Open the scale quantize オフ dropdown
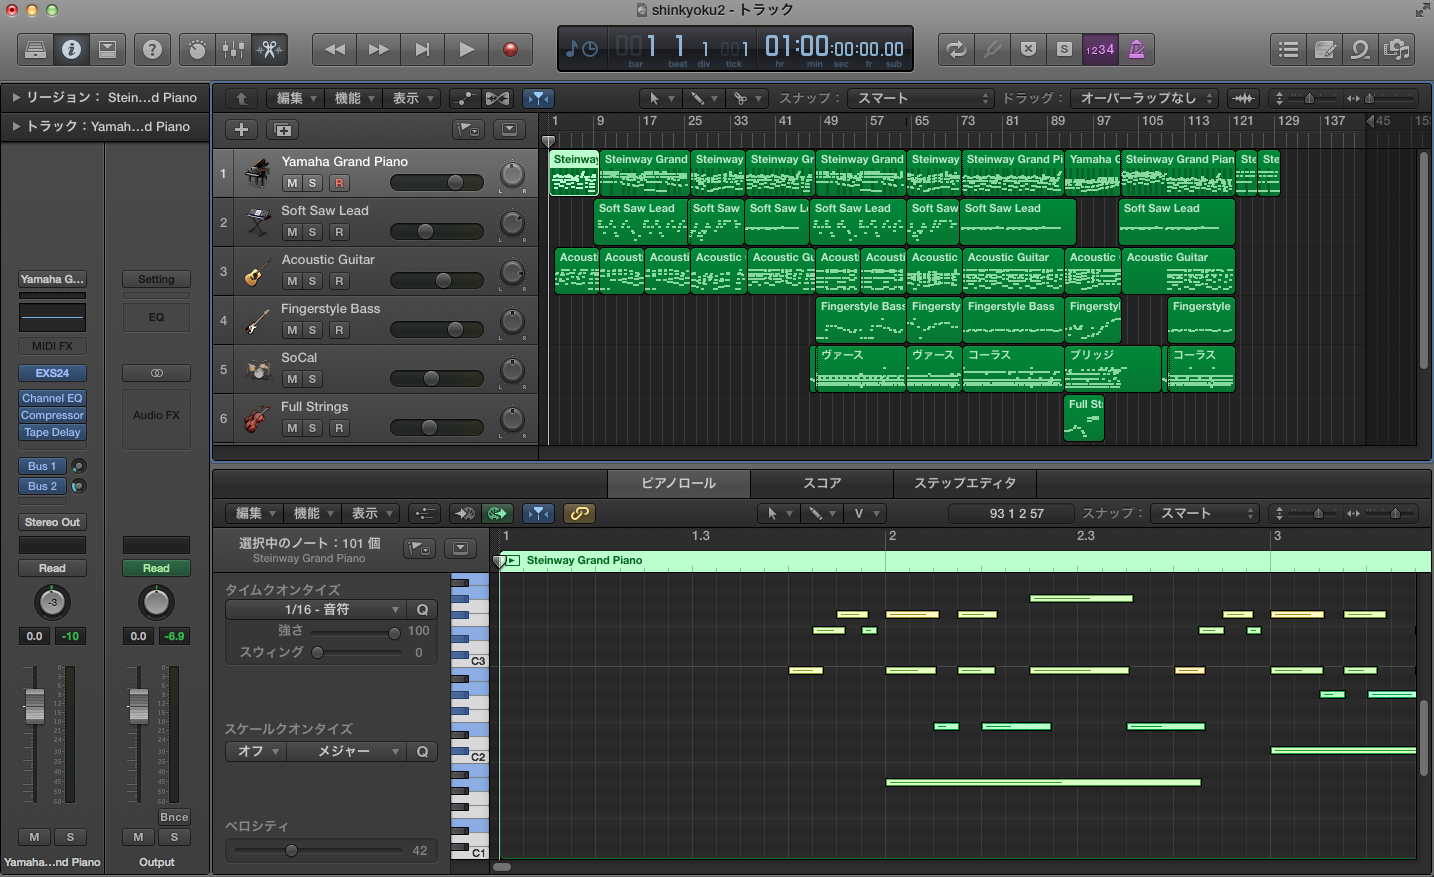This screenshot has height=877, width=1434. [256, 751]
